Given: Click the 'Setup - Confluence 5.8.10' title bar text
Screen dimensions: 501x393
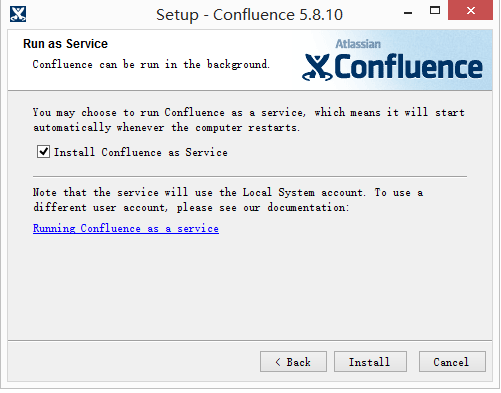Looking at the screenshot, I should [249, 15].
